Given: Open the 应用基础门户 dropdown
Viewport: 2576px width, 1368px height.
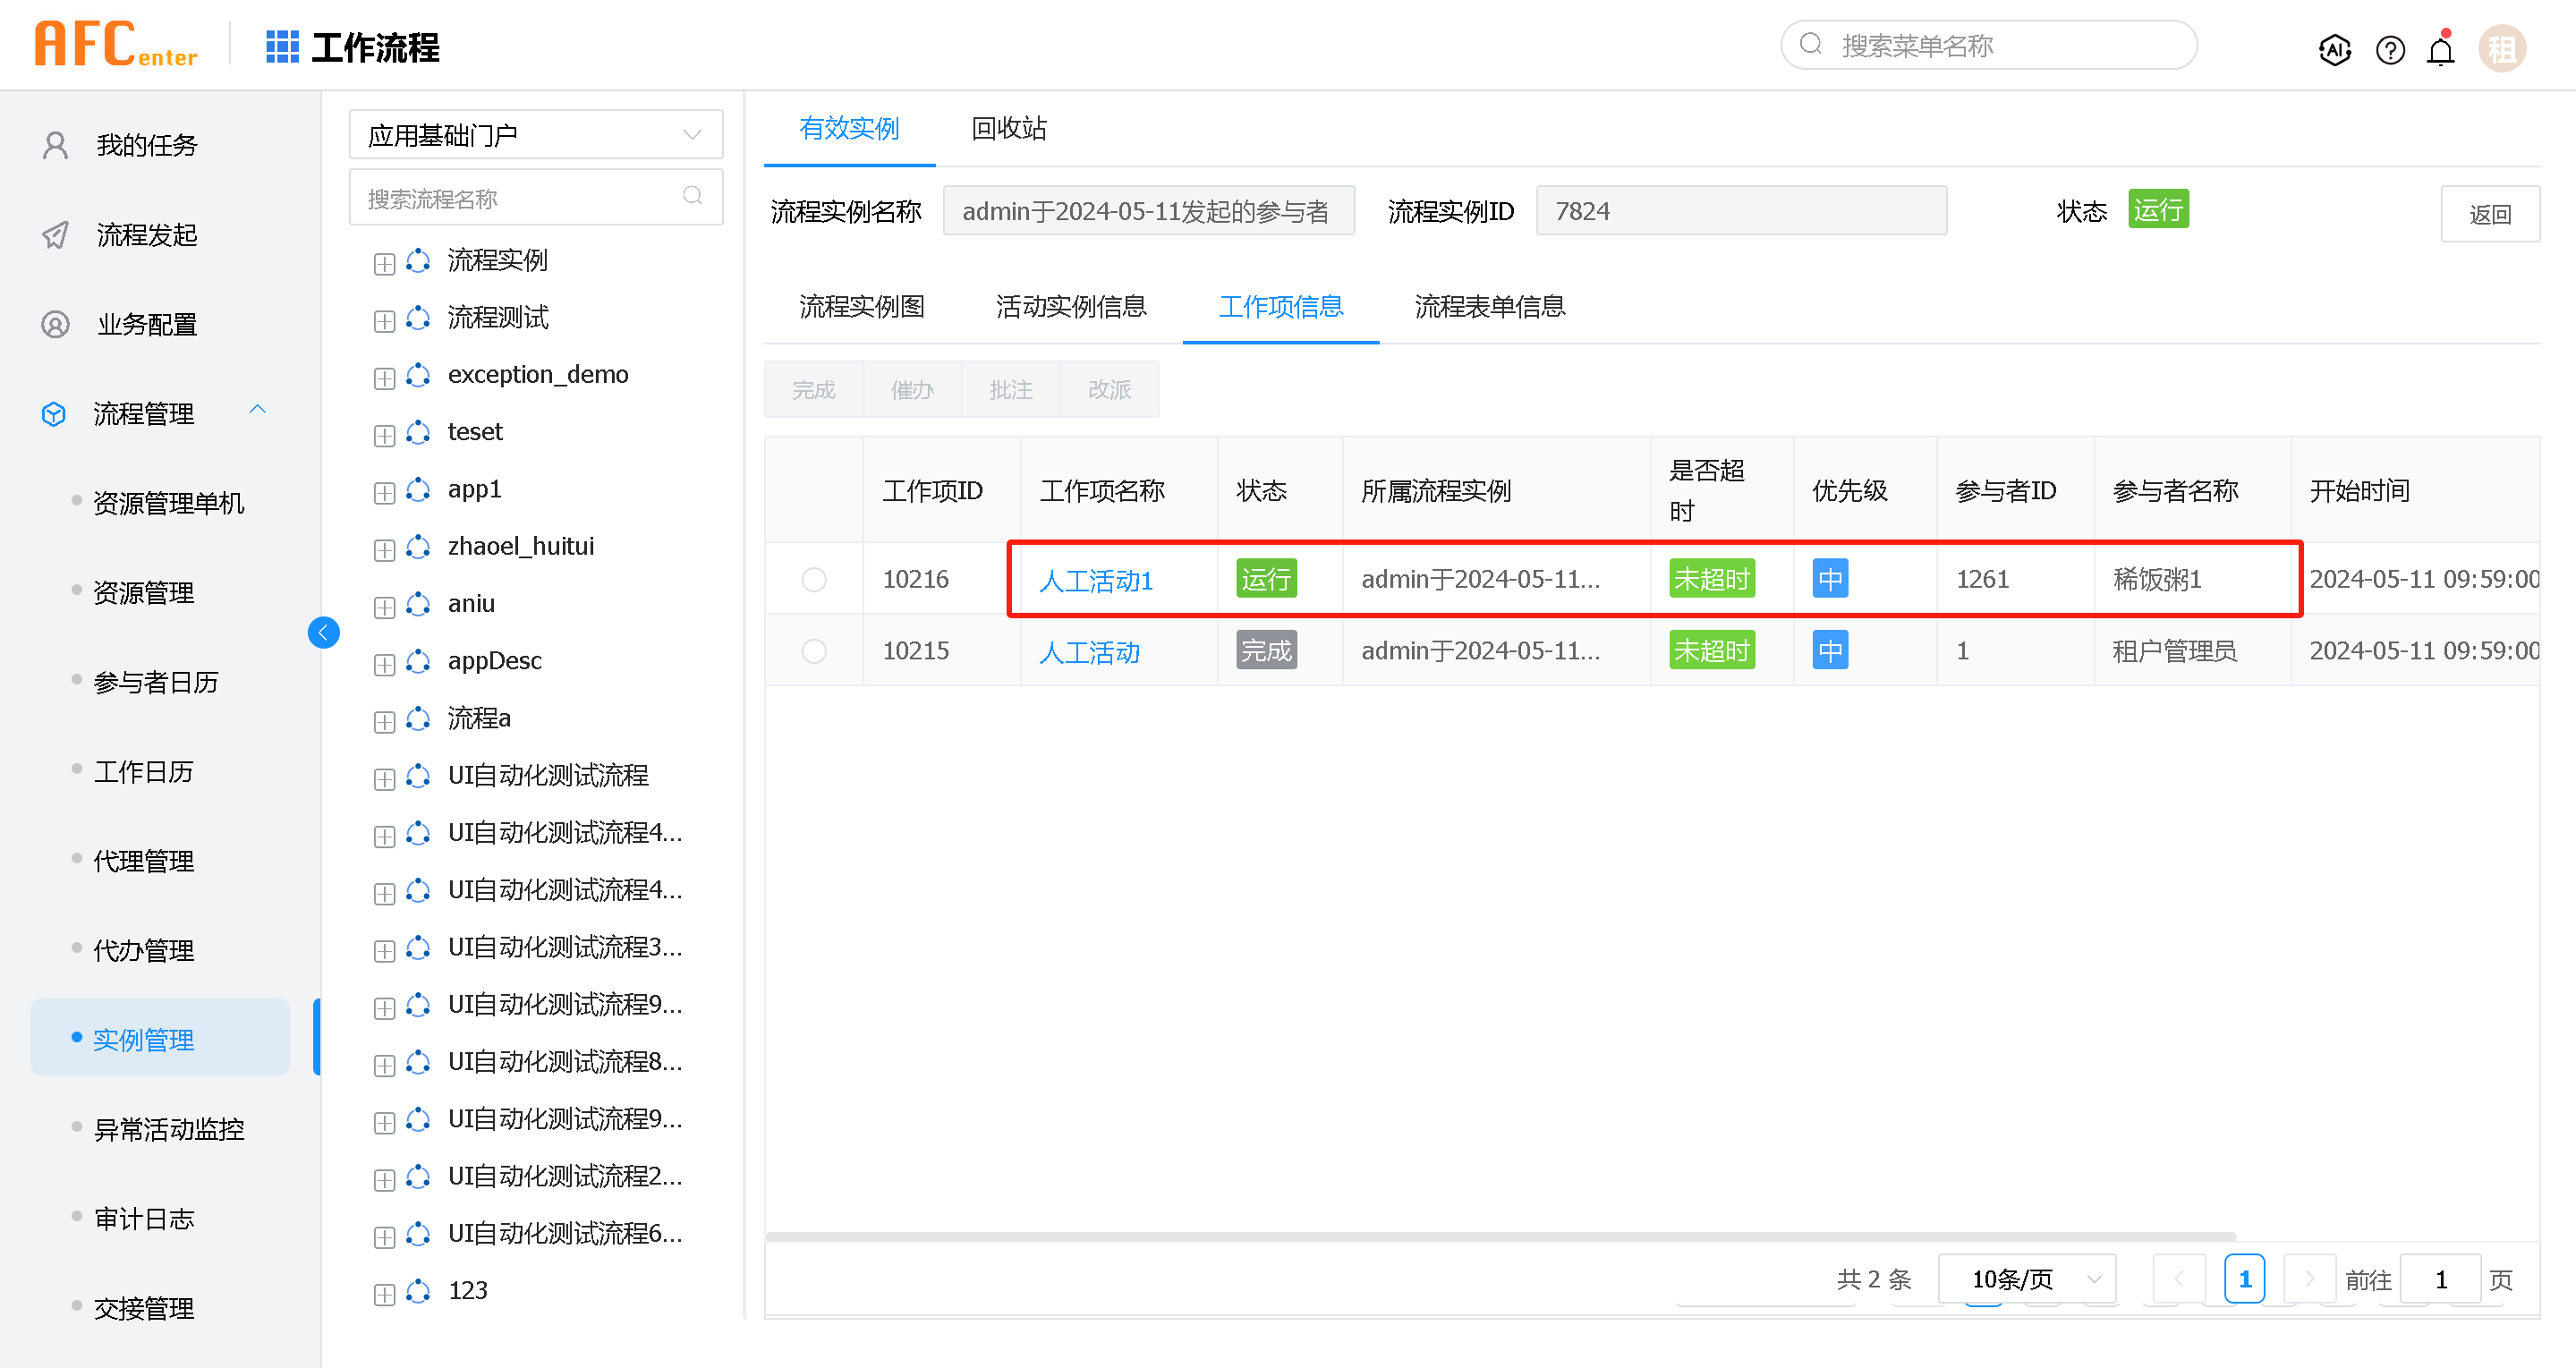Looking at the screenshot, I should pyautogui.click(x=535, y=135).
